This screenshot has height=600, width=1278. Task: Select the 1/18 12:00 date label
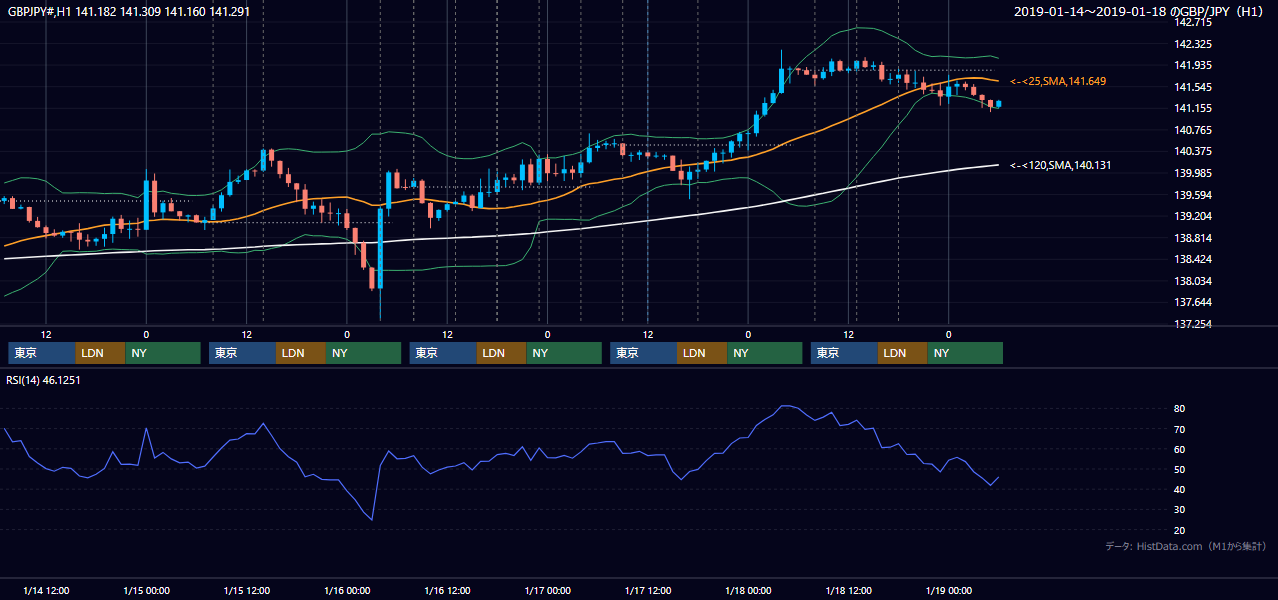tap(849, 590)
